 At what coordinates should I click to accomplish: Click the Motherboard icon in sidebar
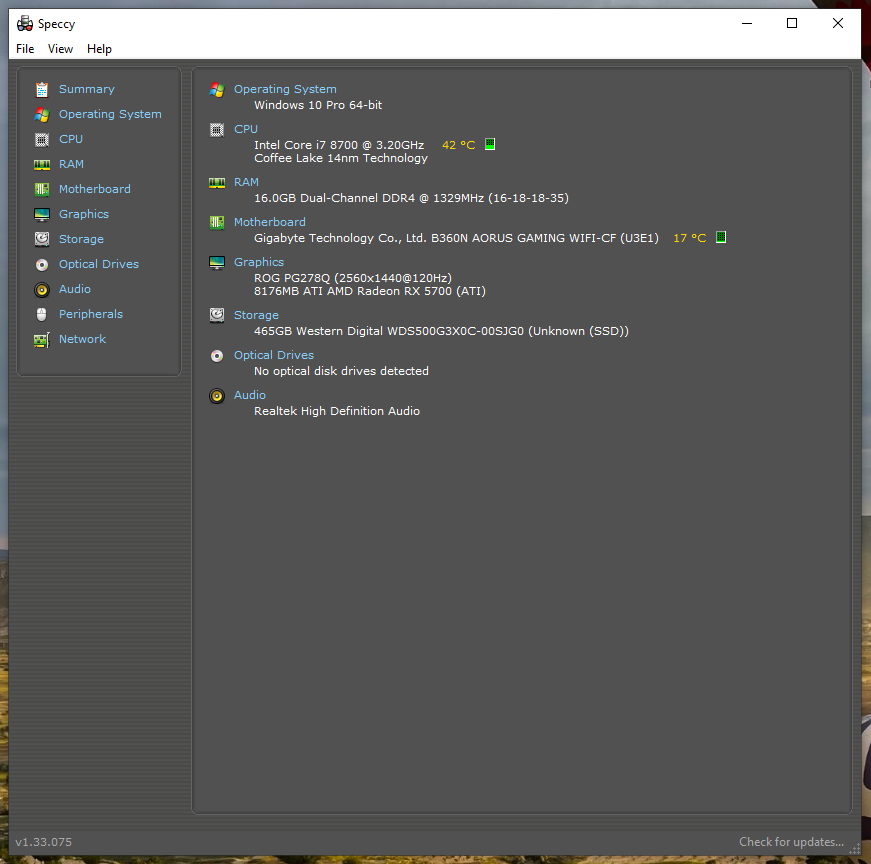click(x=41, y=189)
